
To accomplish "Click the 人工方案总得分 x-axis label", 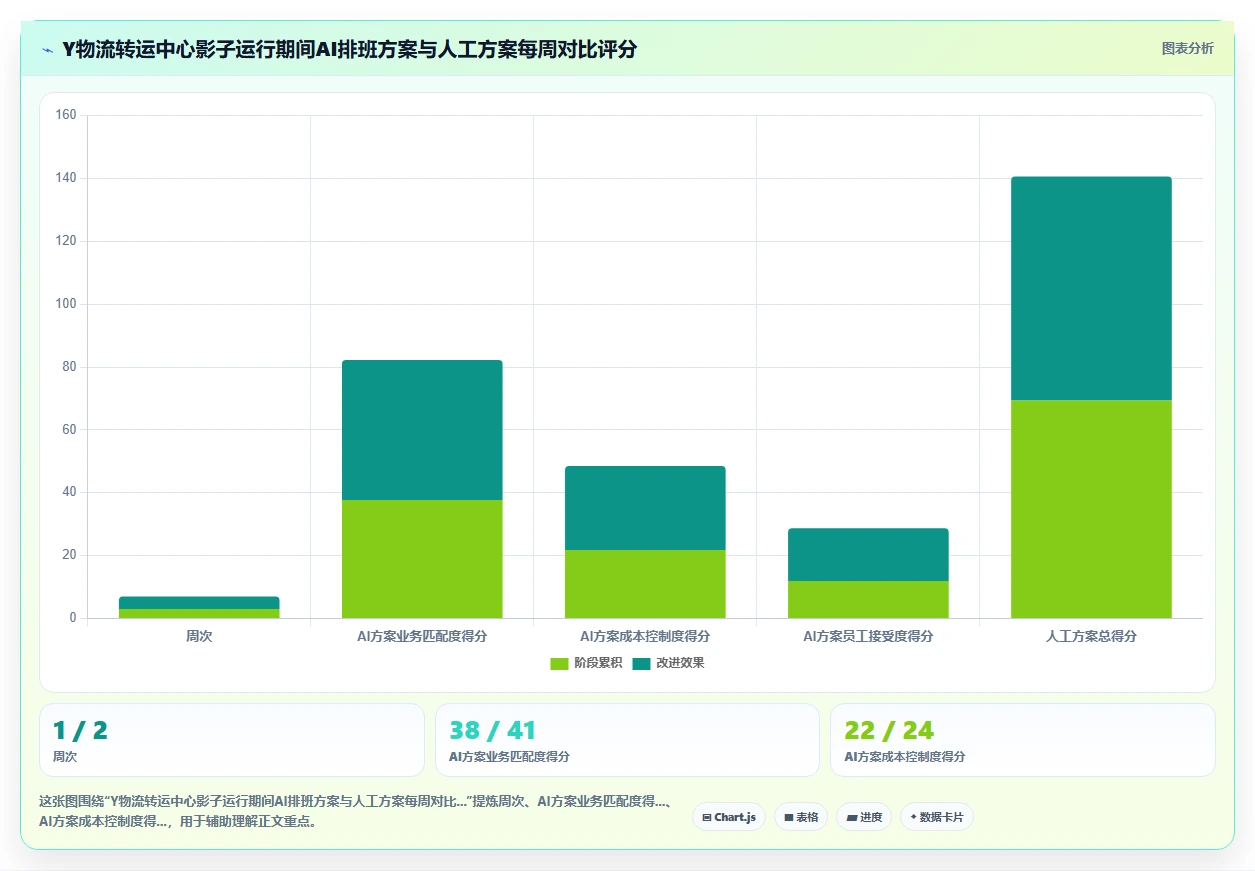I will click(1091, 636).
